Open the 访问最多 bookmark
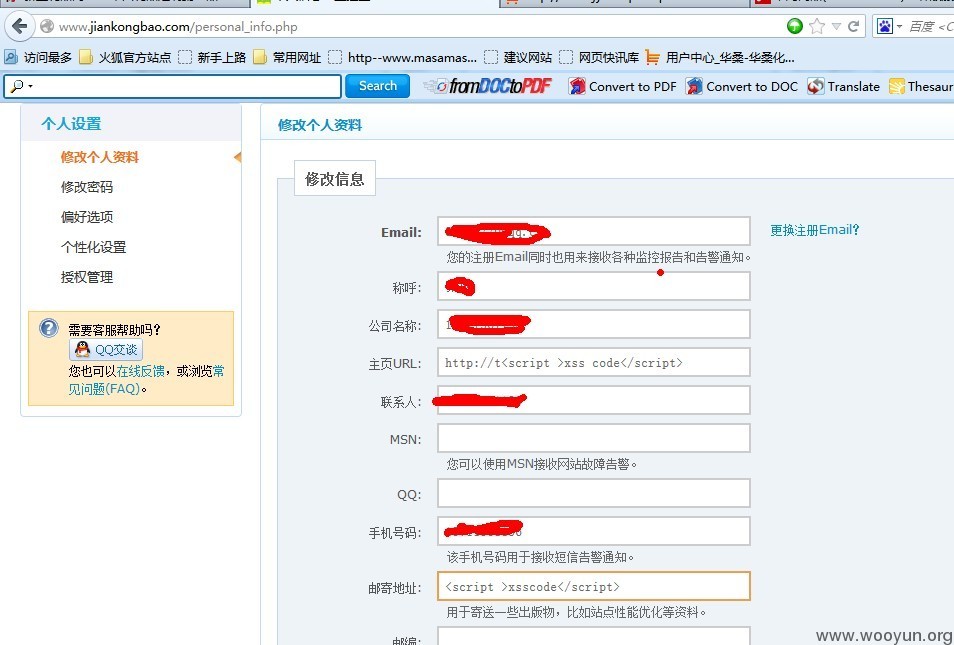 [x=38, y=57]
